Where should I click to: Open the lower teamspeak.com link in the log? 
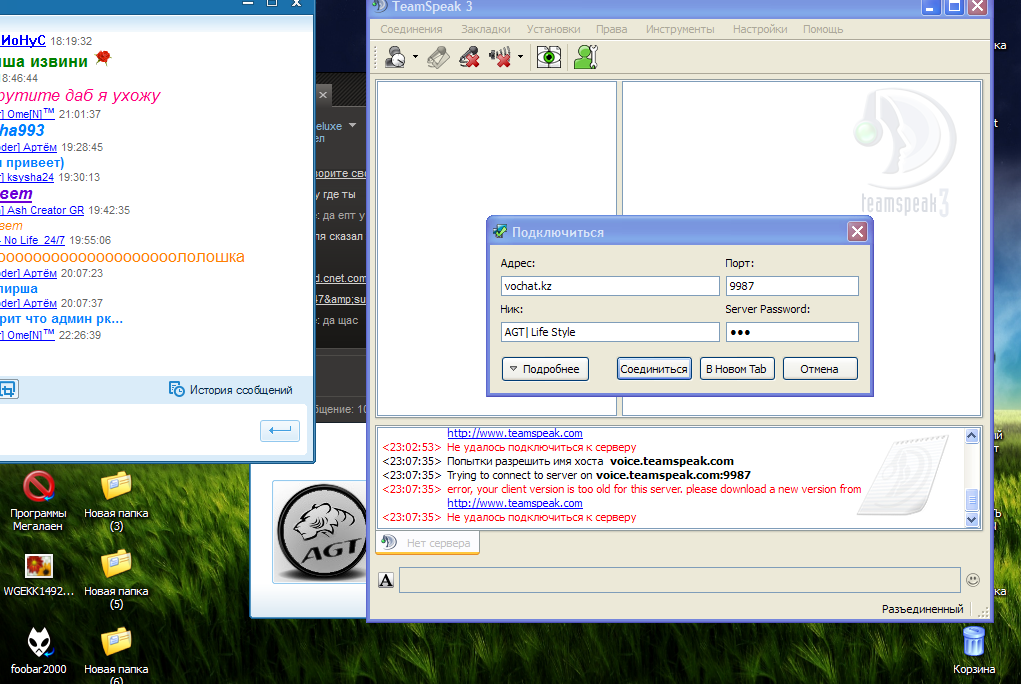coord(514,503)
